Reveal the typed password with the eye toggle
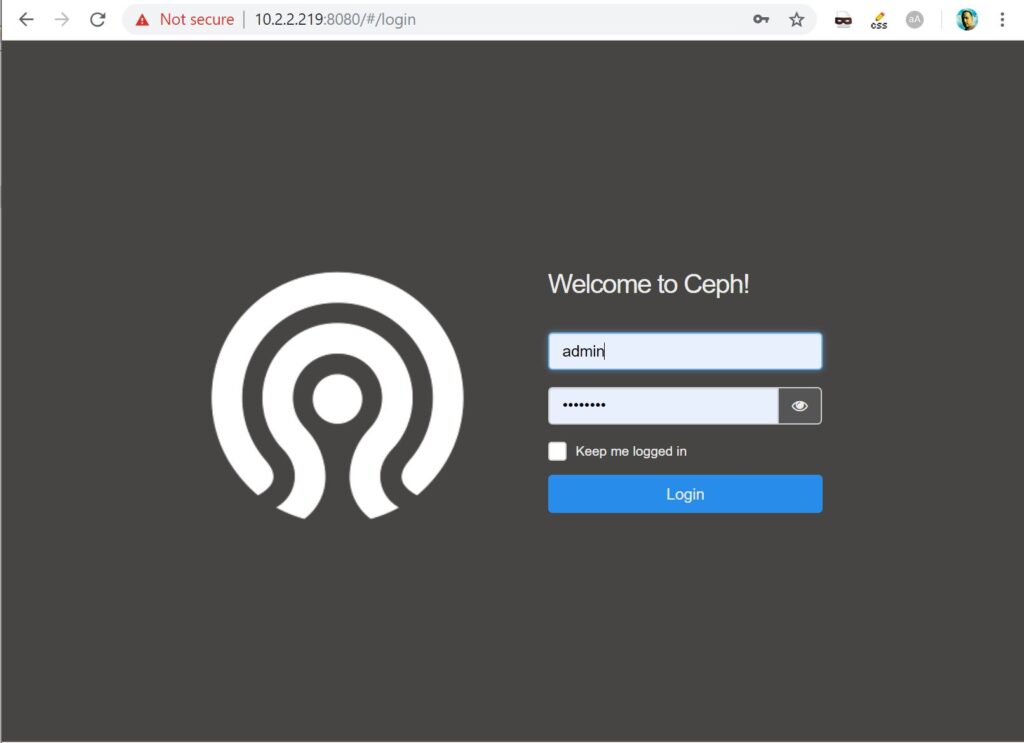The height and width of the screenshot is (743, 1024). [x=799, y=405]
